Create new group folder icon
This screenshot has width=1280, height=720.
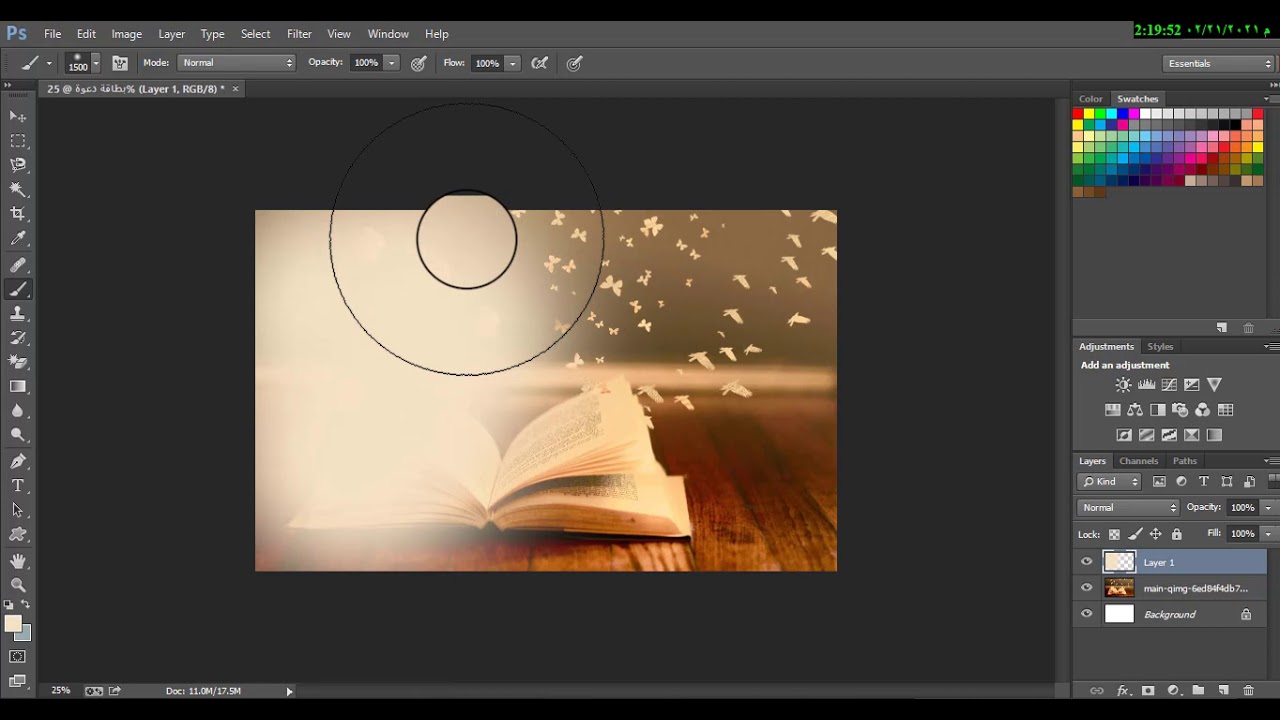pos(1198,691)
